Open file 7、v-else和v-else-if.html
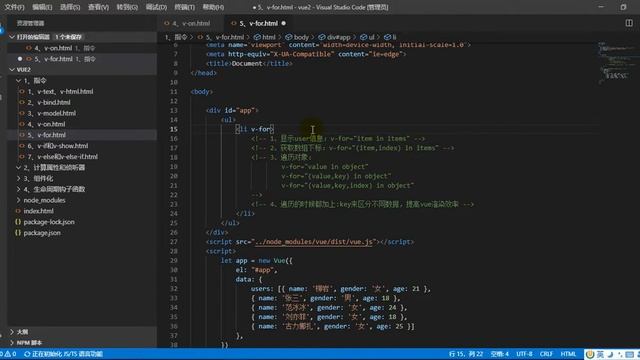The height and width of the screenshot is (360, 640). [82, 156]
